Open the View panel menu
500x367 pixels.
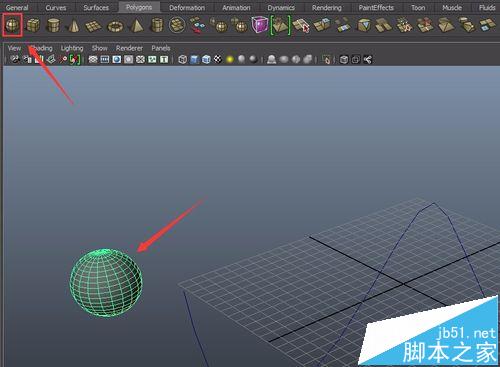14,48
